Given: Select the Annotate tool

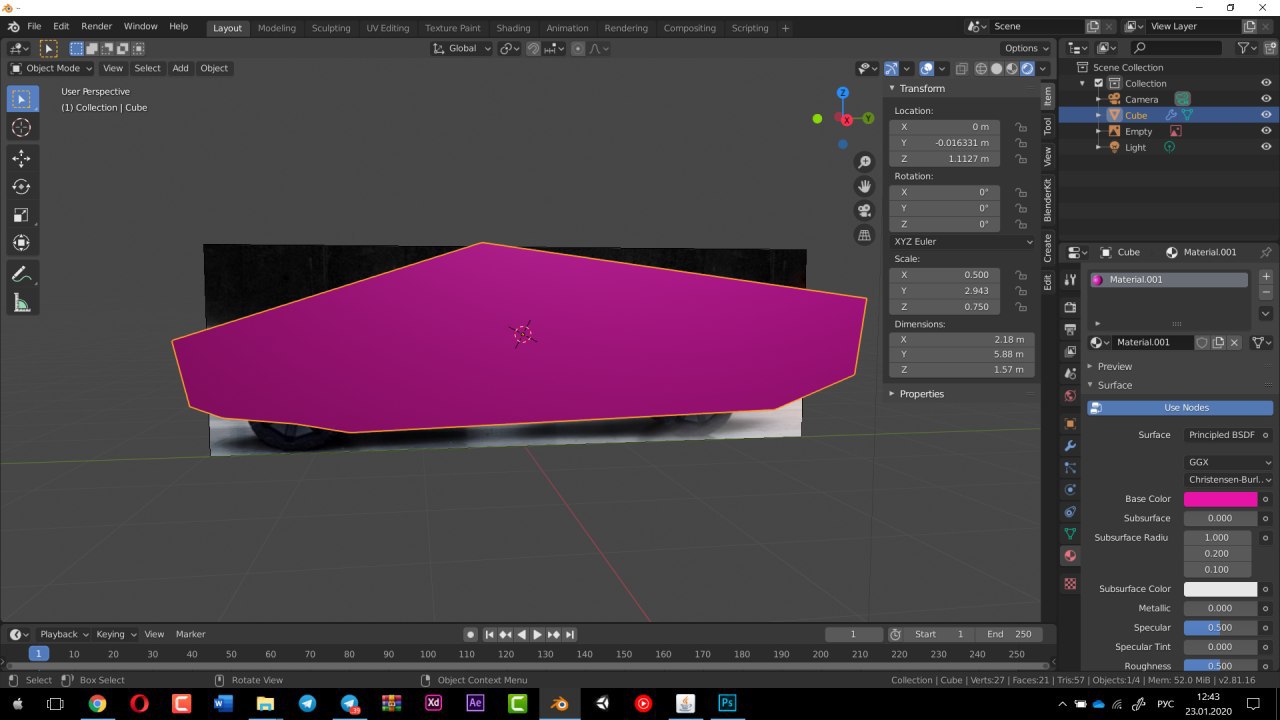Looking at the screenshot, I should 22,274.
